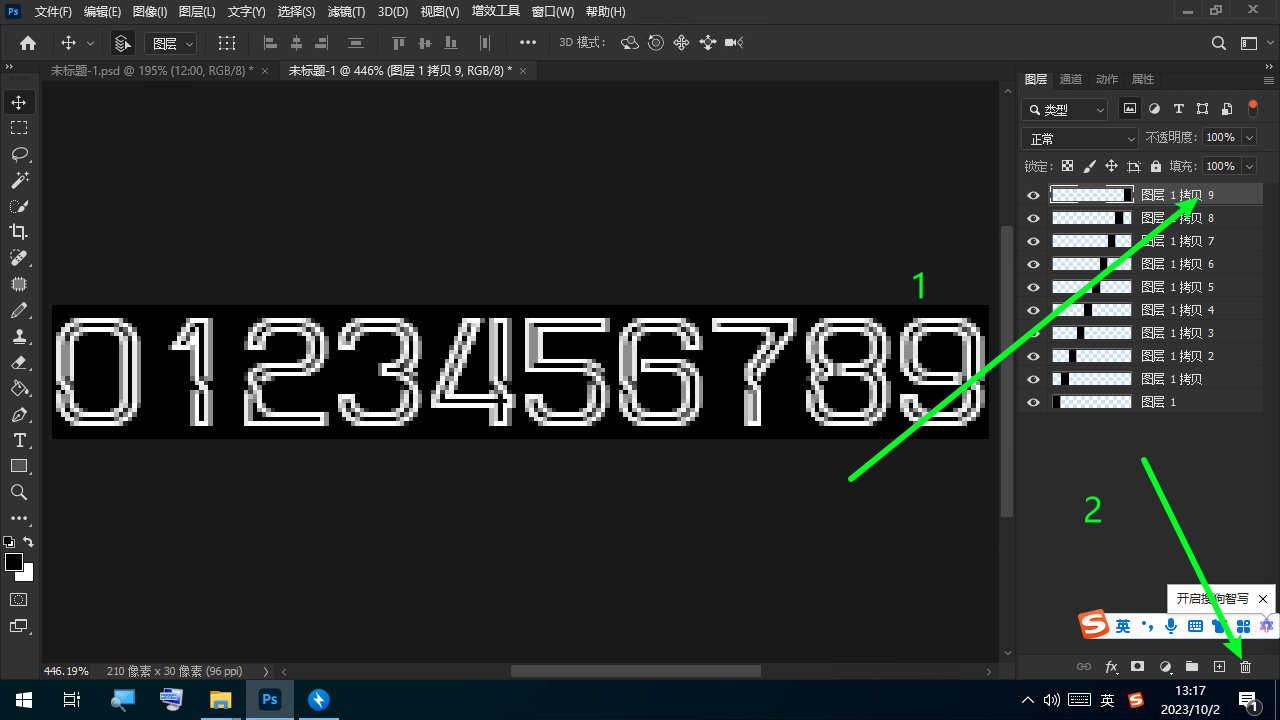
Task: Switch to 未标题-1.psd document tab
Action: coord(152,70)
